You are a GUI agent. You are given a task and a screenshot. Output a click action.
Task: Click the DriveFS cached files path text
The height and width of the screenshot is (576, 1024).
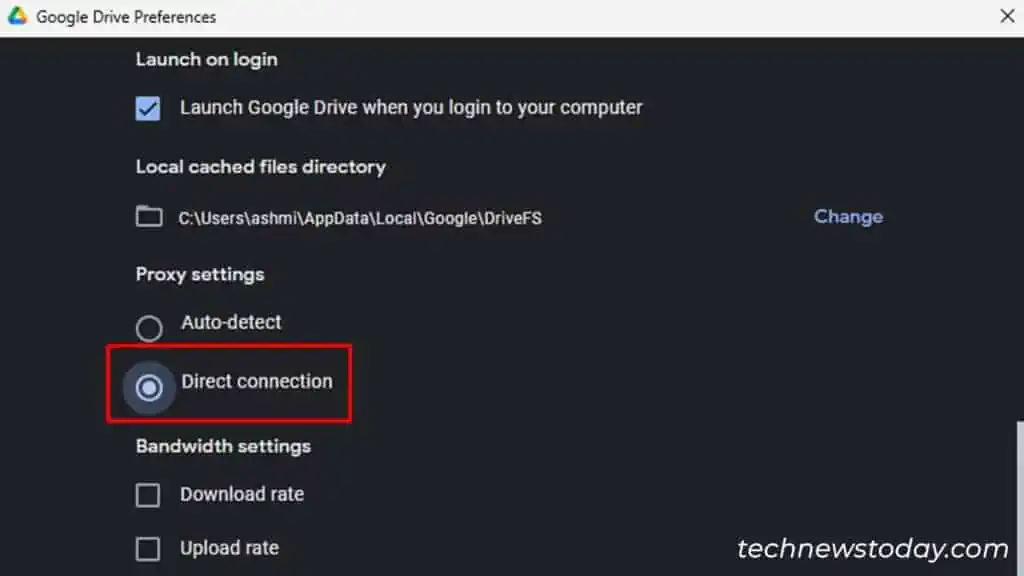pos(360,218)
